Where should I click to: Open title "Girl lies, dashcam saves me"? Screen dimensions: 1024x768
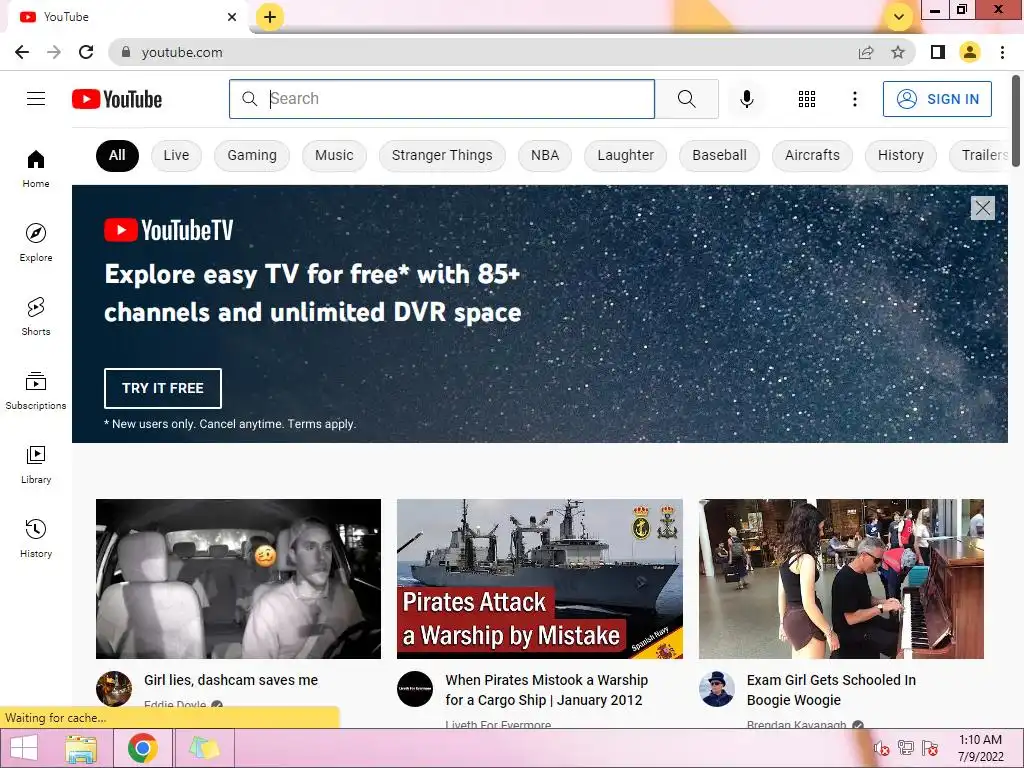(x=231, y=680)
